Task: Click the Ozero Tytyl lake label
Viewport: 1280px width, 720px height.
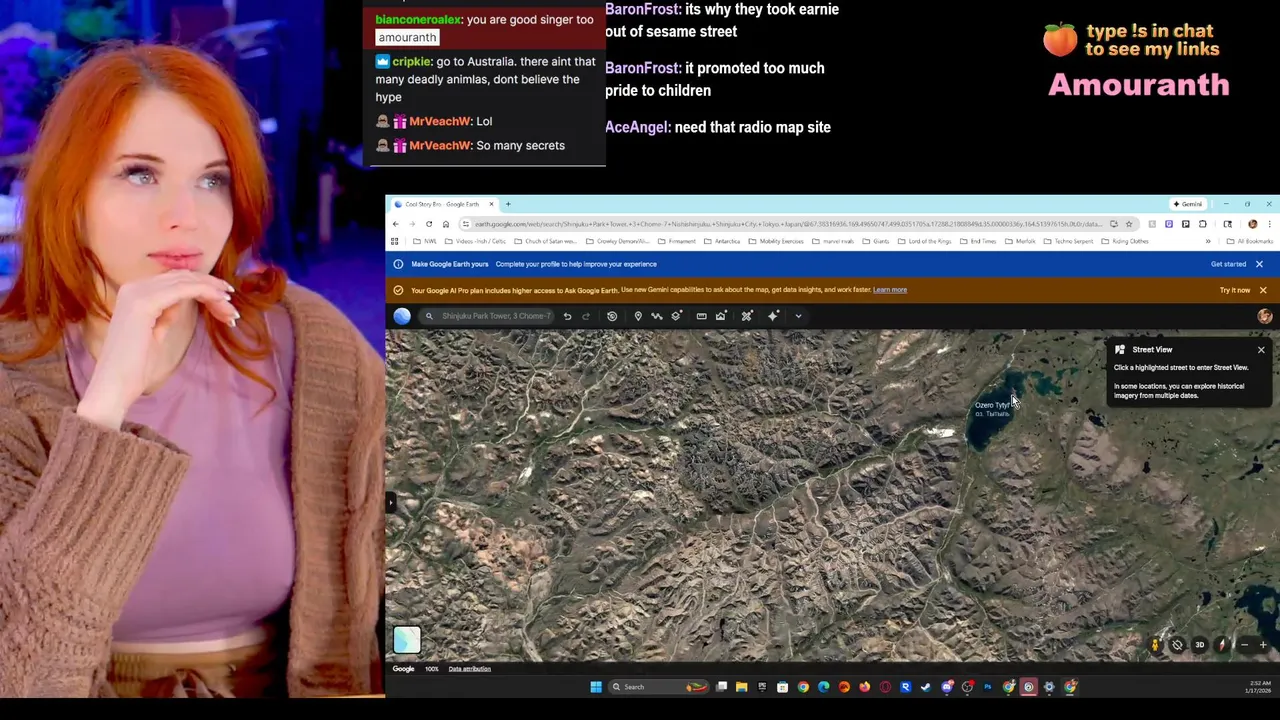Action: pos(992,409)
